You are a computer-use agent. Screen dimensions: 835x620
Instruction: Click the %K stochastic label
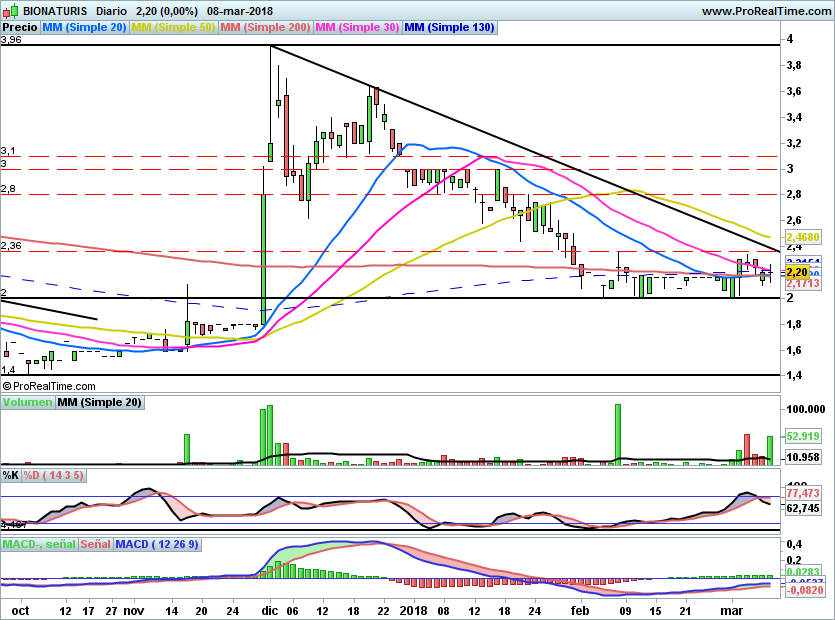point(11,475)
